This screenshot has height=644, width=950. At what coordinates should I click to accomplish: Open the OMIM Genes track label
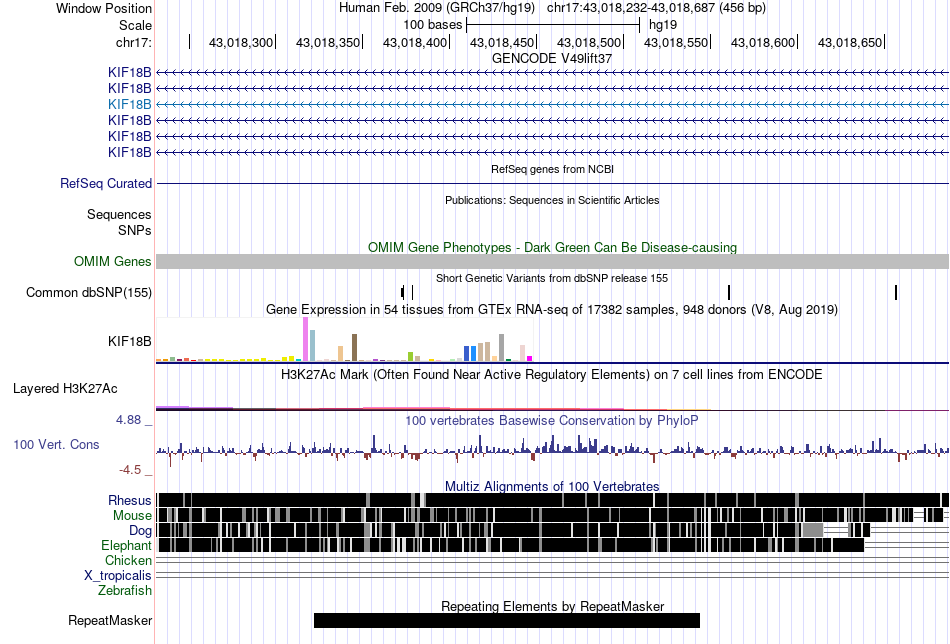point(113,261)
